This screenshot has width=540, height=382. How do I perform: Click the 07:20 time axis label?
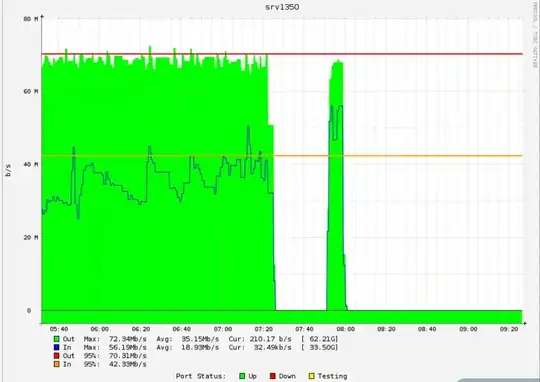pyautogui.click(x=264, y=329)
